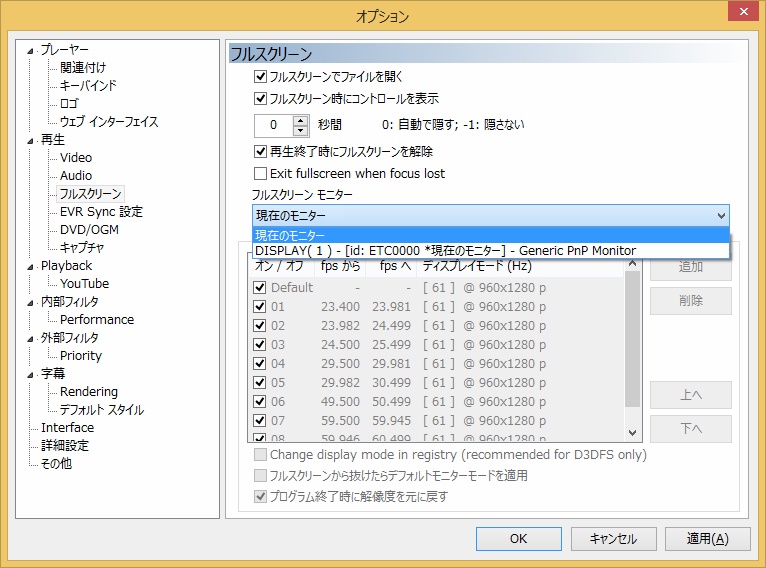This screenshot has height=568, width=766.
Task: Choose DISPLAY( 1 ) Generic PnP Monitor option
Action: pyautogui.click(x=490, y=251)
